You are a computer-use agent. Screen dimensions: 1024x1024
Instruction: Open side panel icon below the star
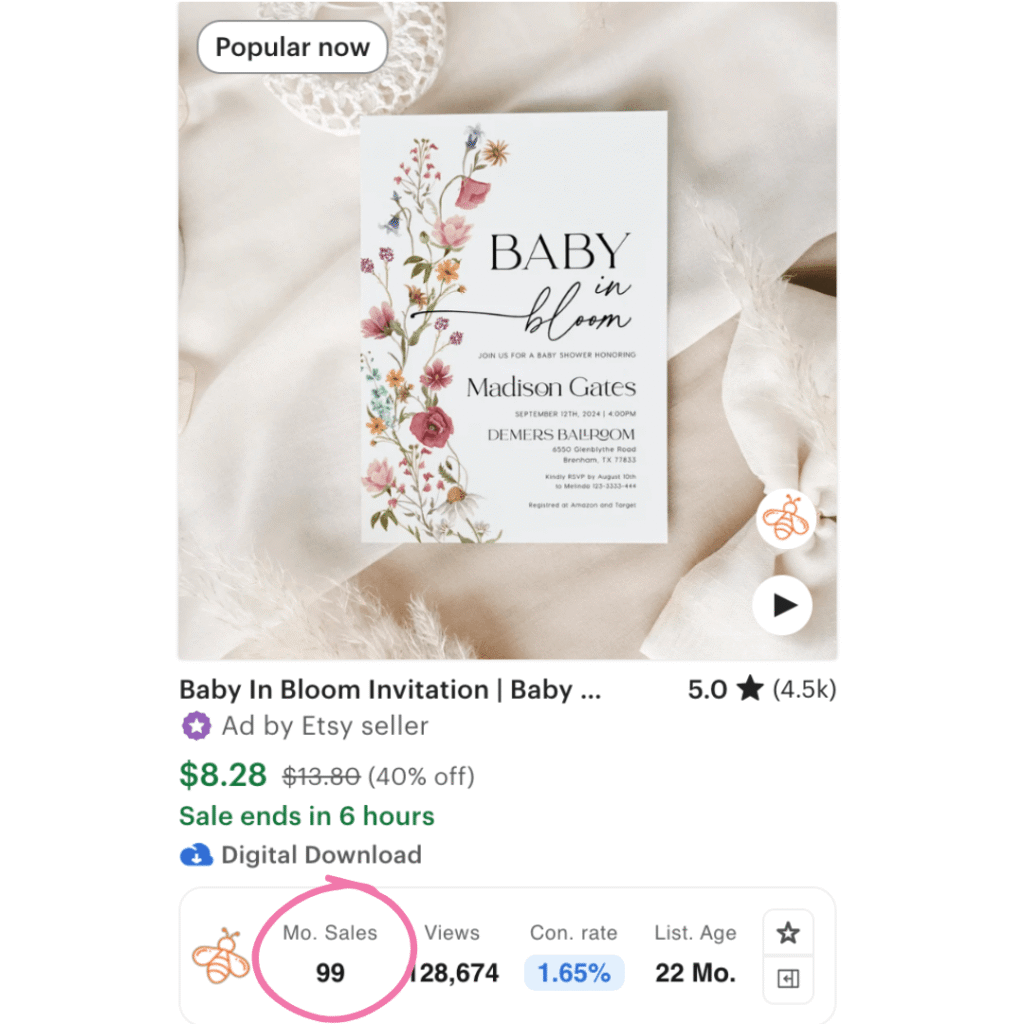click(788, 978)
